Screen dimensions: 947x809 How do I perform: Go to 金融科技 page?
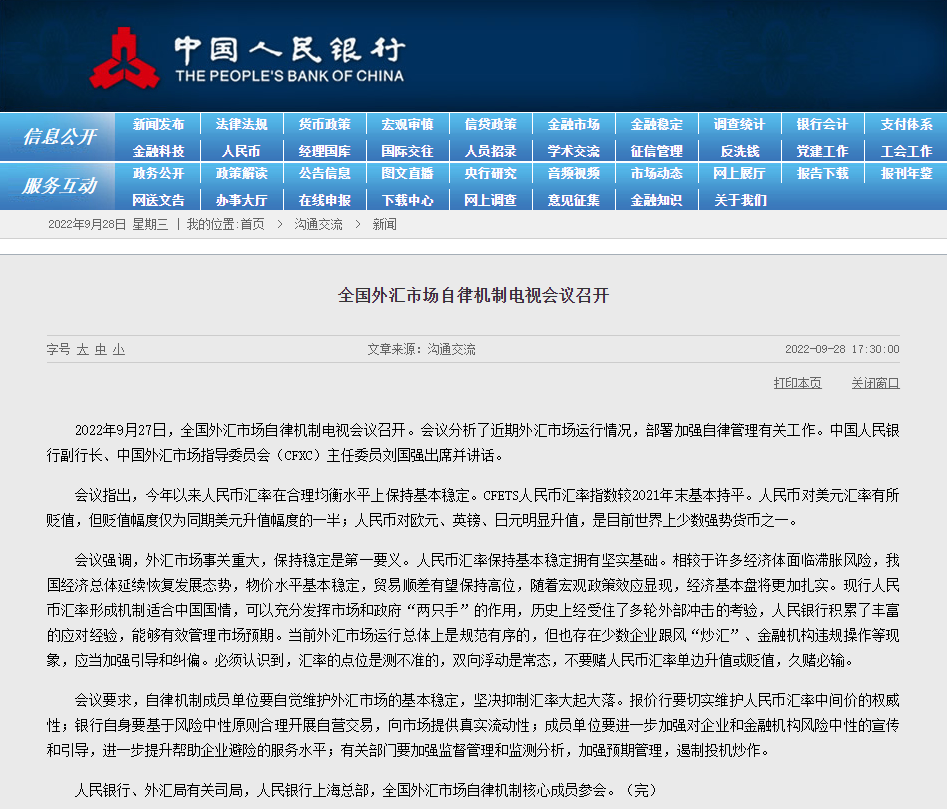pos(158,151)
